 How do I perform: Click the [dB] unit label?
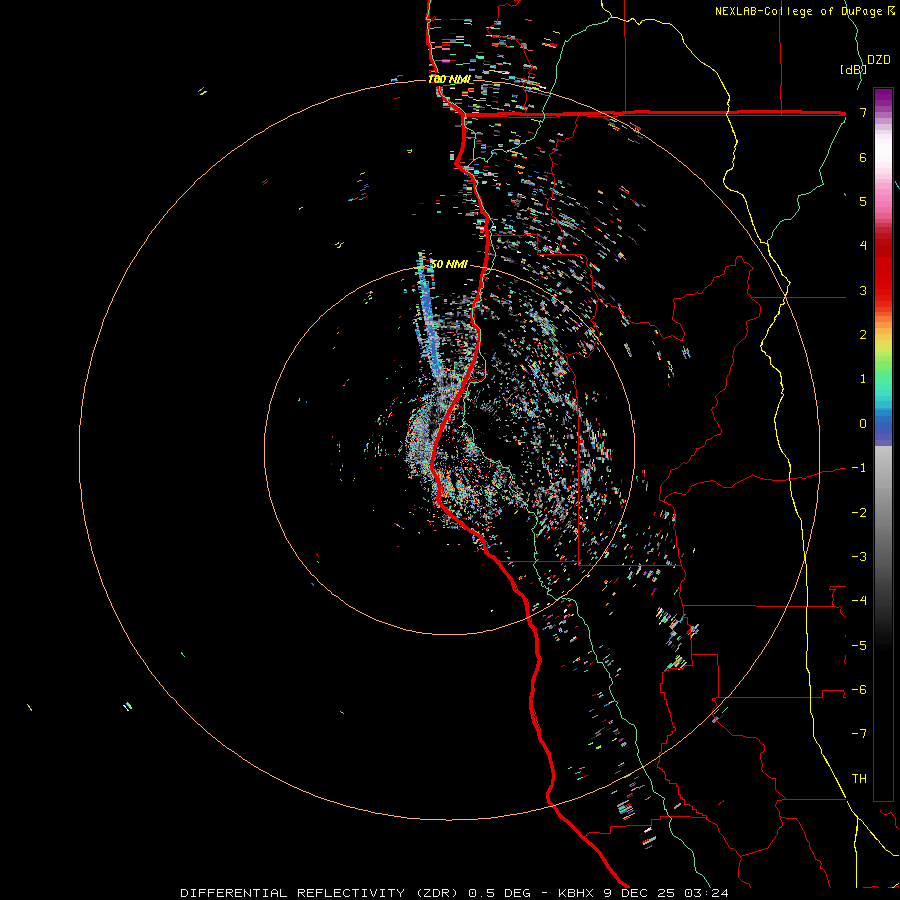click(x=853, y=70)
